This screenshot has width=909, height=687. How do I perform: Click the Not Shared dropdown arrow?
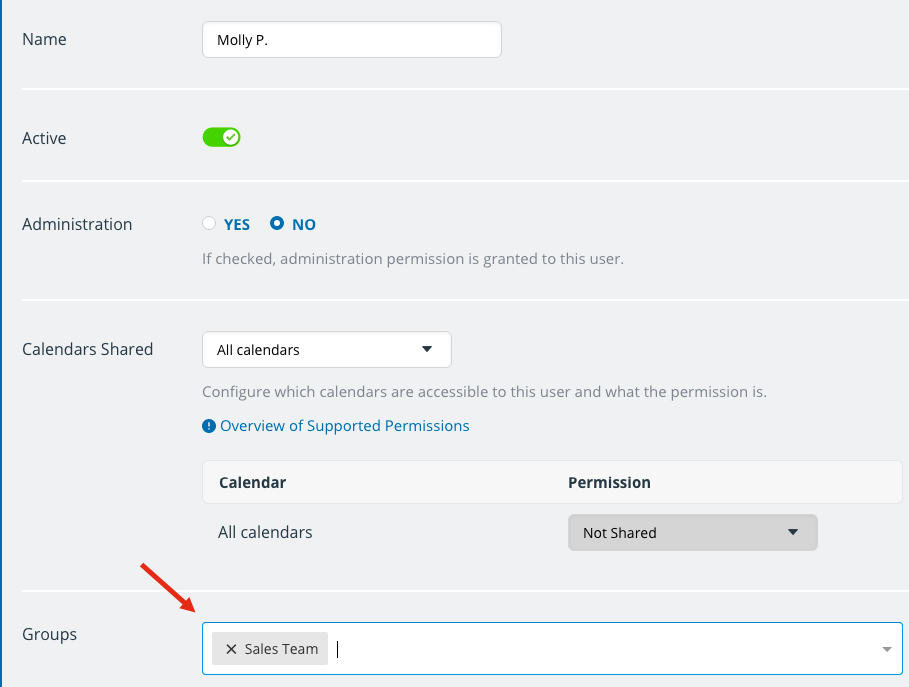pyautogui.click(x=793, y=532)
